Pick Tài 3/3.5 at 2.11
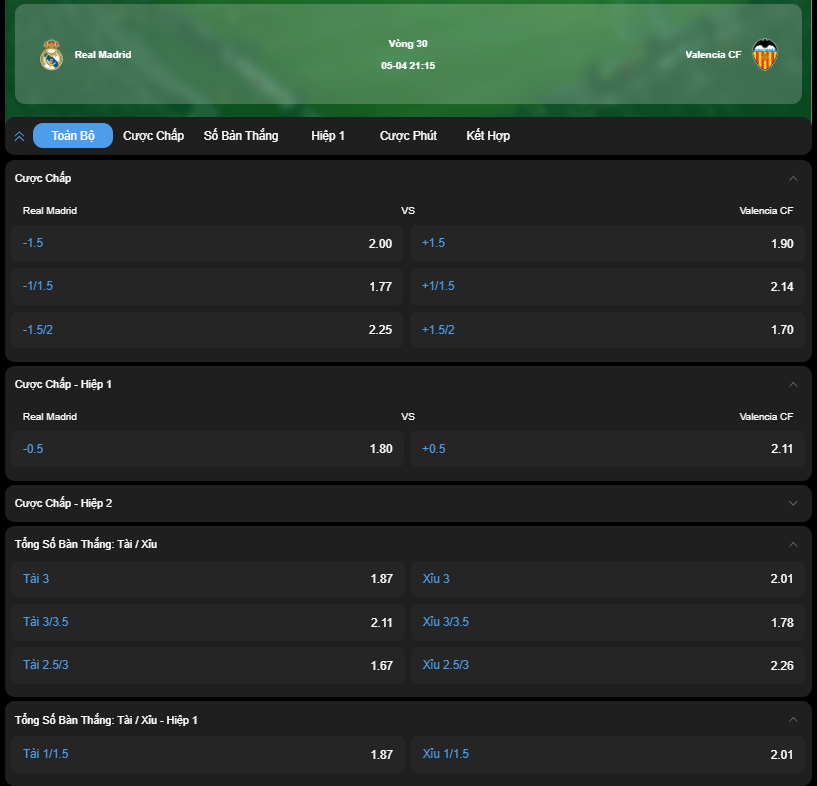 tap(208, 622)
